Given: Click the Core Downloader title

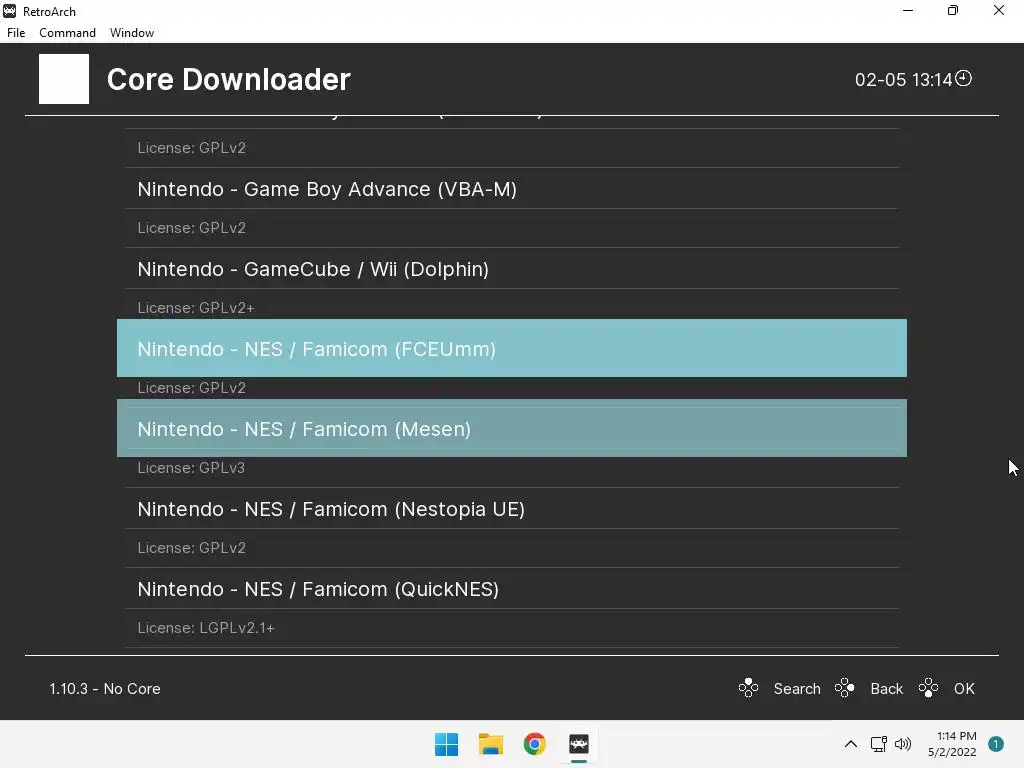Looking at the screenshot, I should (229, 80).
